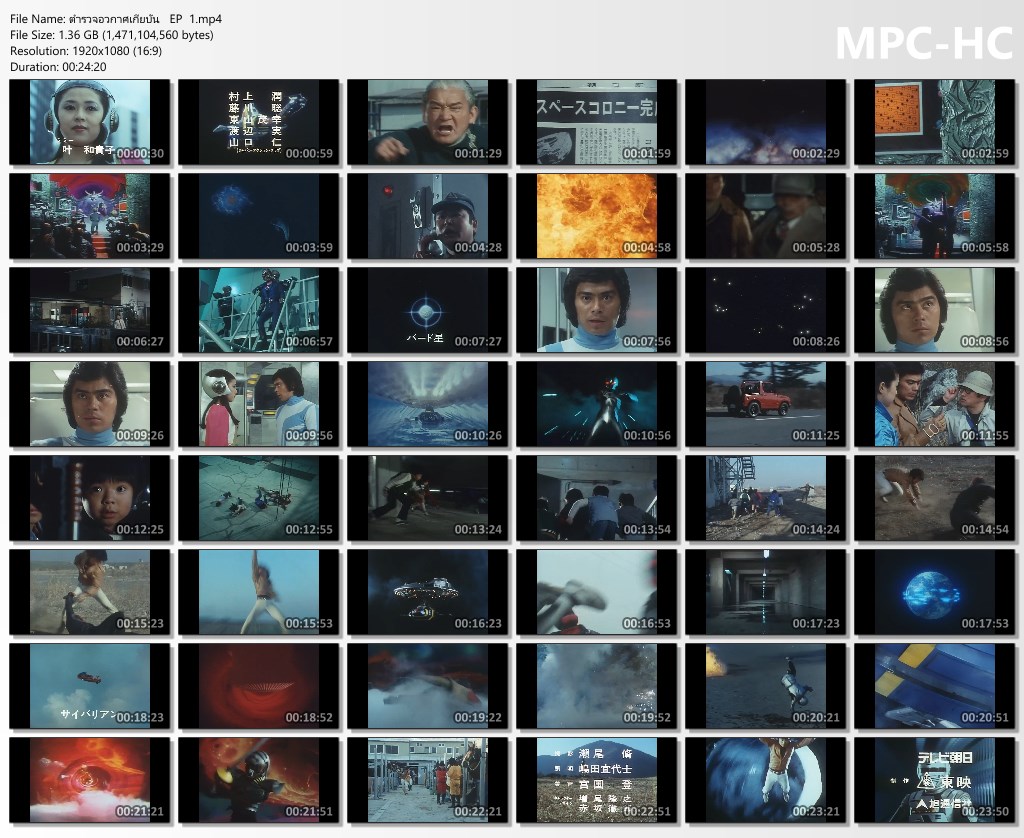This screenshot has width=1024, height=838.
Task: Open the flying hero thumbnail at 00:23:21
Action: (765, 781)
